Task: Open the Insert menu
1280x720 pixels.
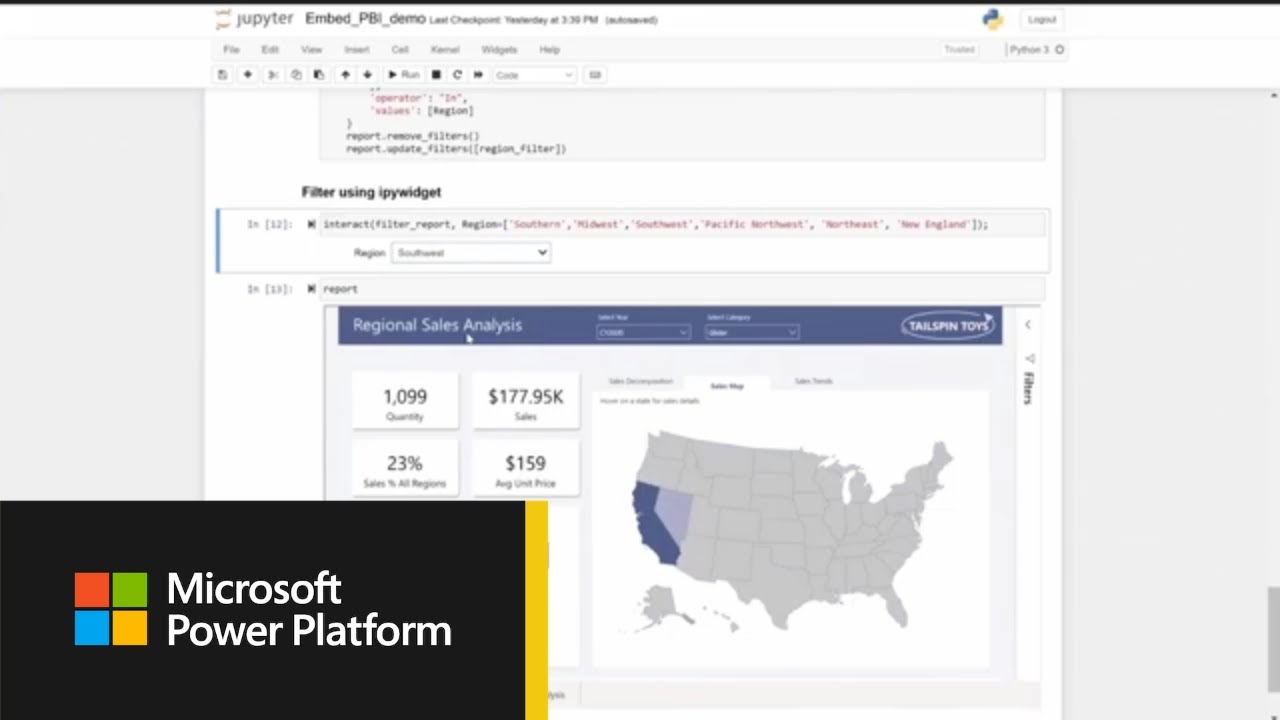Action: tap(357, 49)
